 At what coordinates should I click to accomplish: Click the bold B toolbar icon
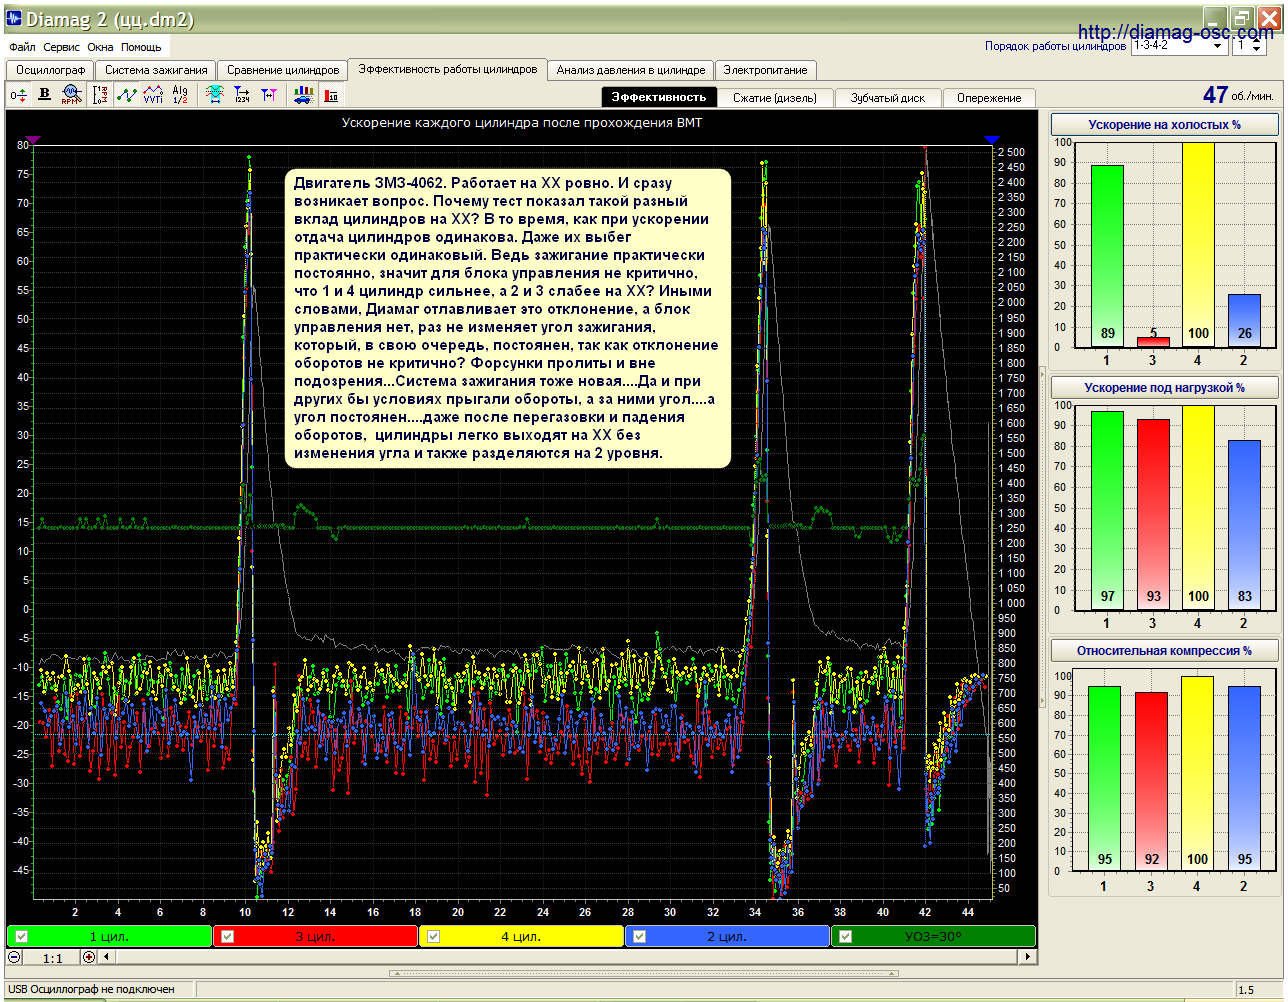coord(45,95)
